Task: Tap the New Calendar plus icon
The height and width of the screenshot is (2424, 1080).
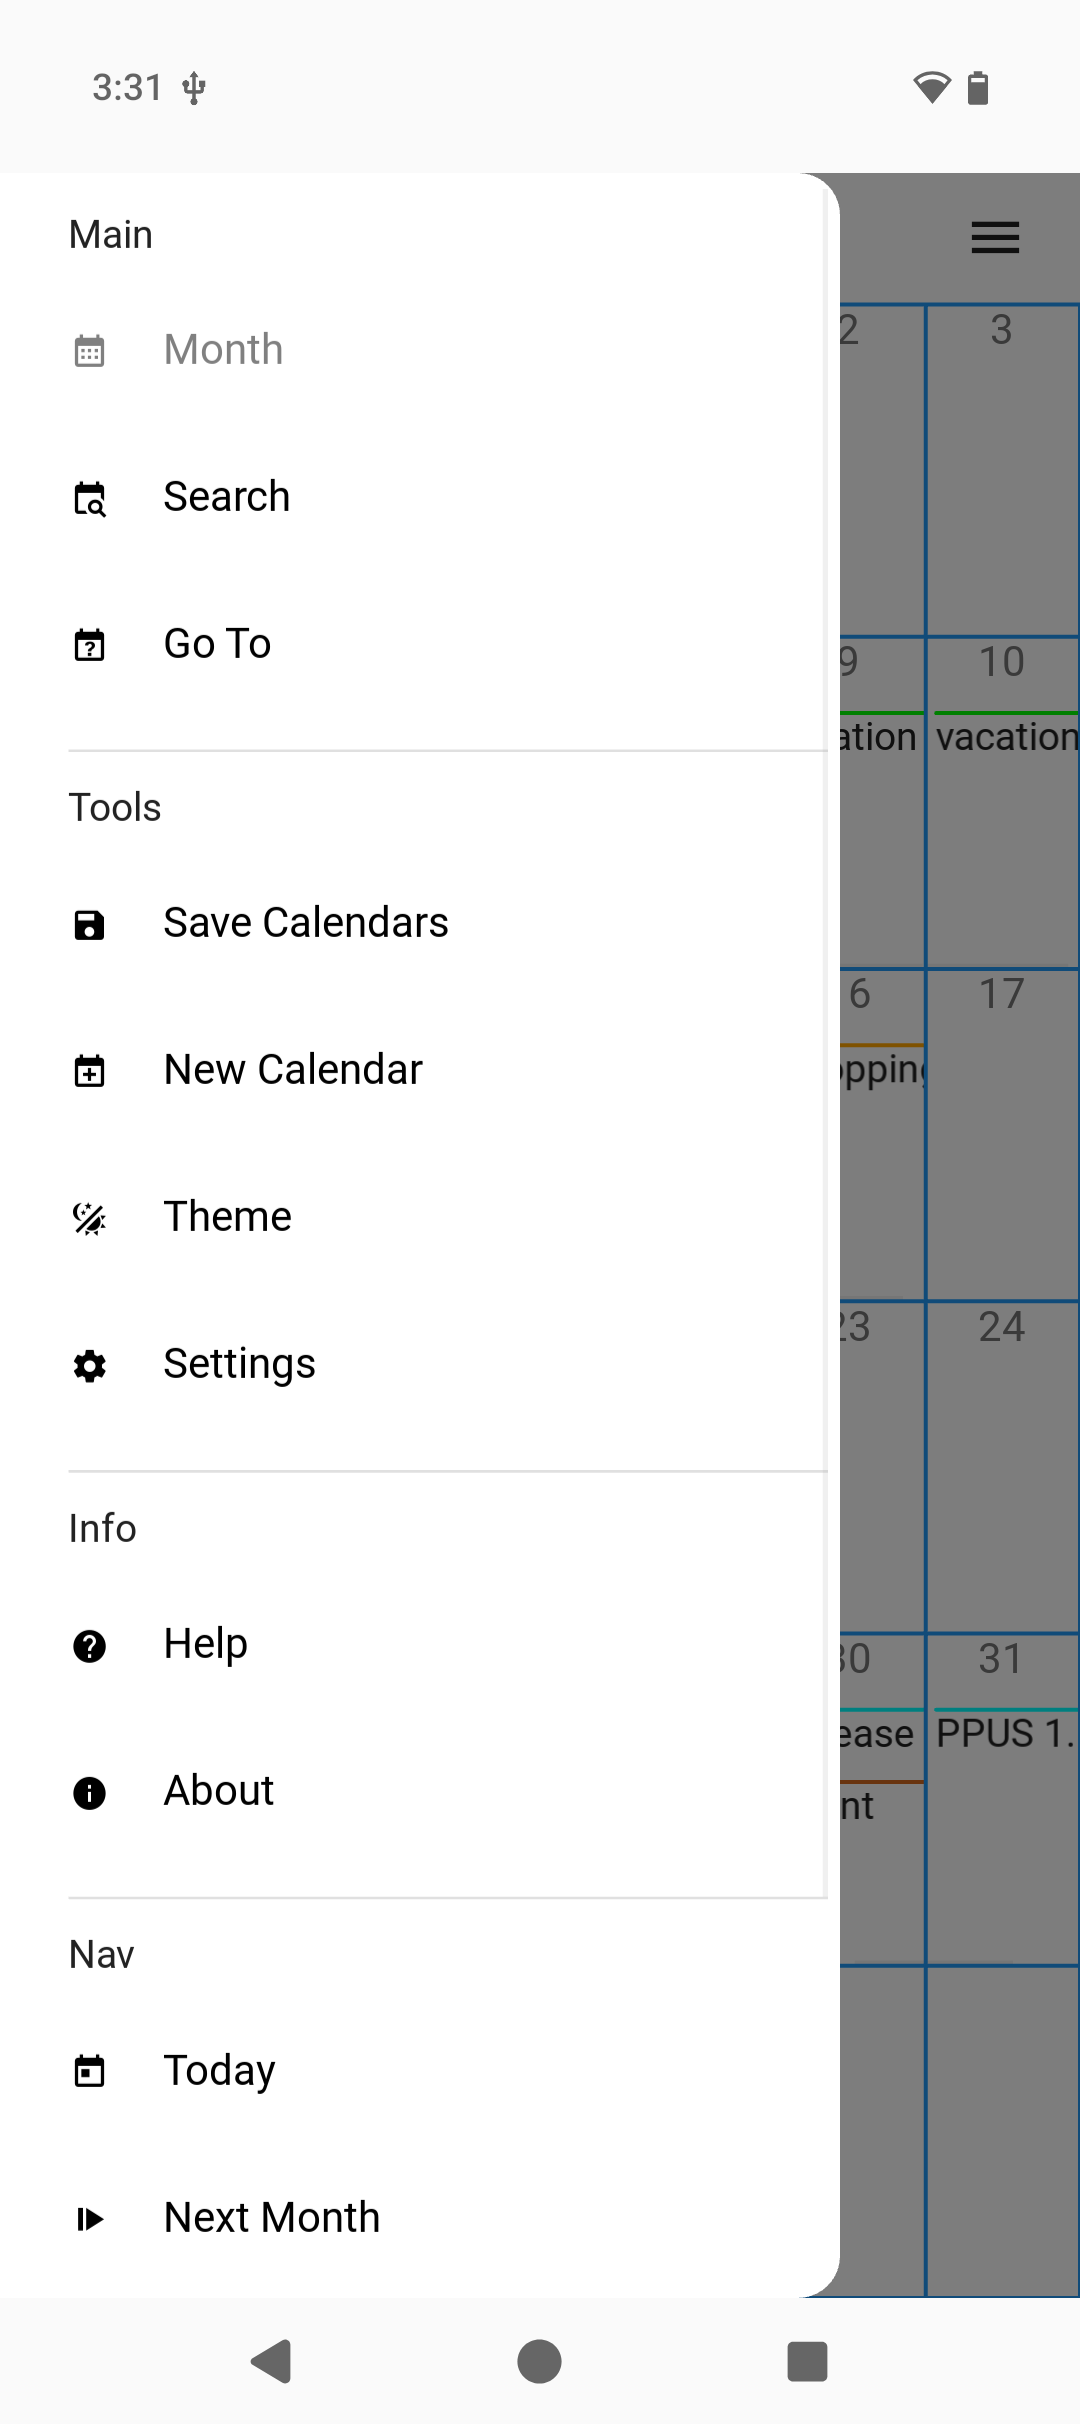Action: point(90,1071)
